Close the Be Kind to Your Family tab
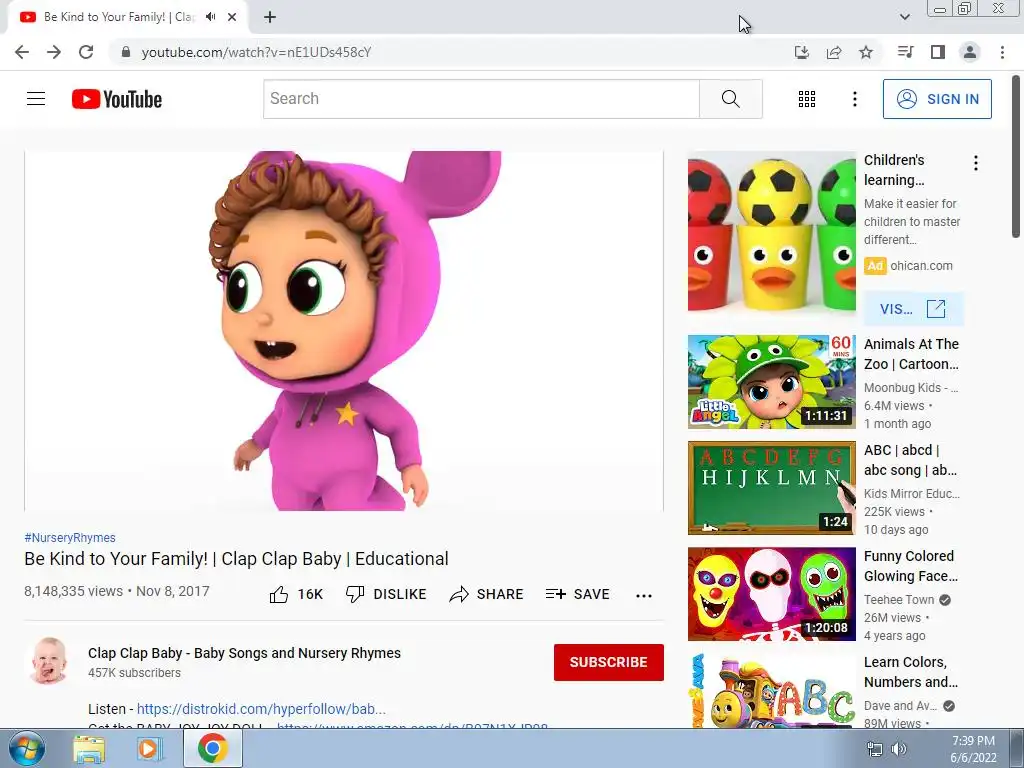Screen dimensions: 1024x768 232,17
